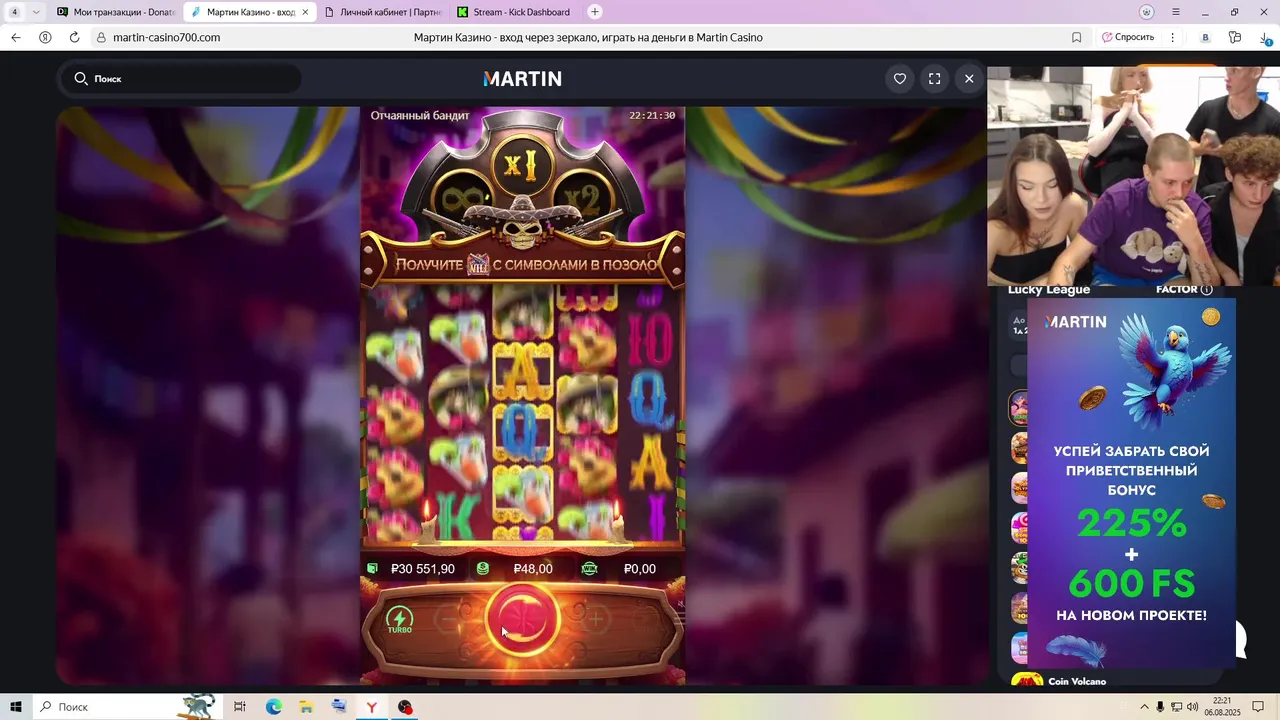
Task: Open Yandex Browser taskbar icon
Action: click(x=371, y=707)
